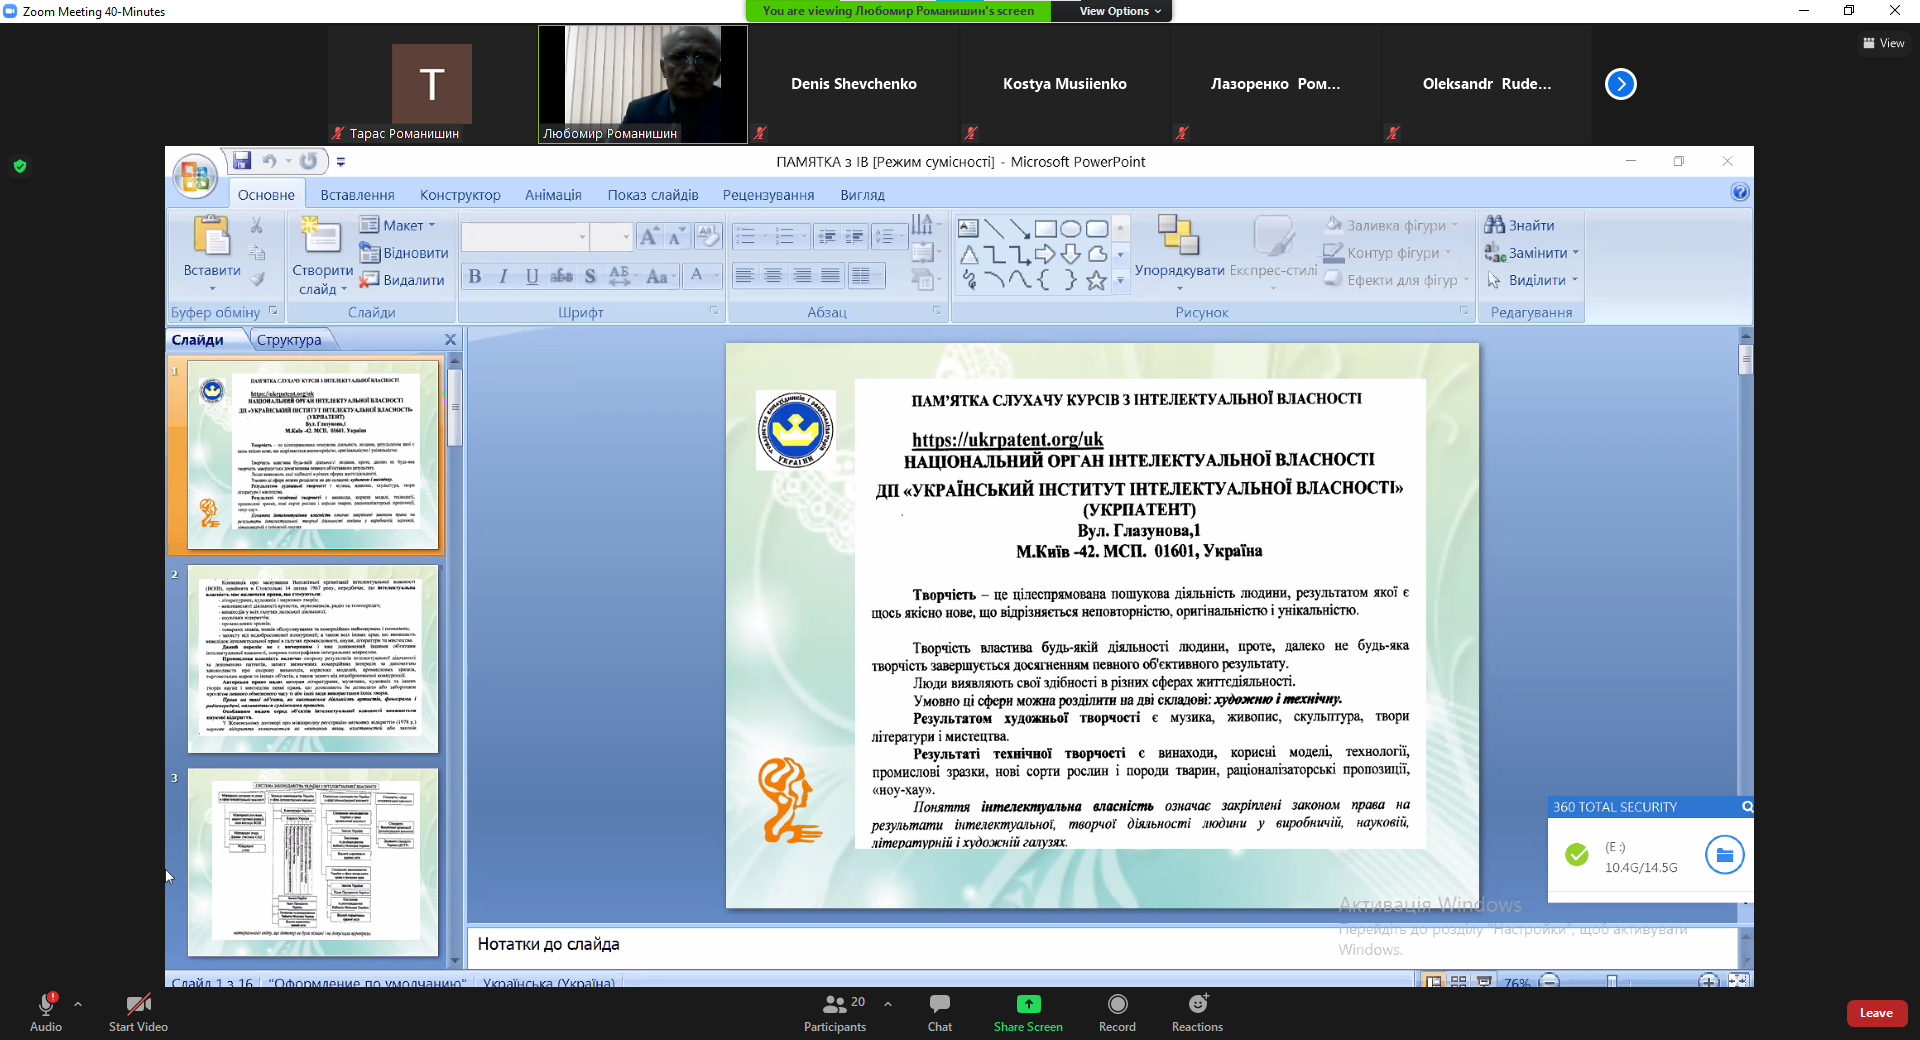
Task: Open the Participants panel
Action: [835, 1004]
